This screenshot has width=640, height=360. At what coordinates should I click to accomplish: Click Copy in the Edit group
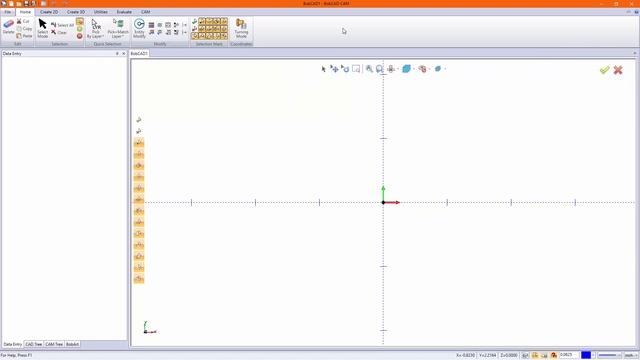(x=24, y=29)
